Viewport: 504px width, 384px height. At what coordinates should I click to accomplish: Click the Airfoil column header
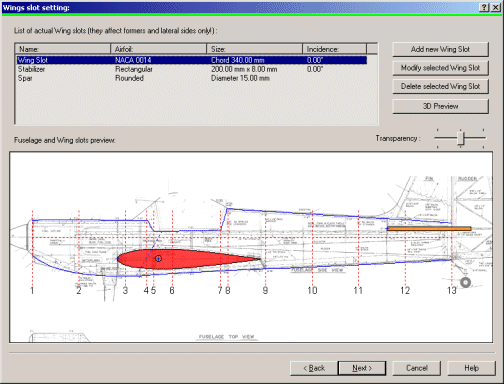tap(159, 49)
